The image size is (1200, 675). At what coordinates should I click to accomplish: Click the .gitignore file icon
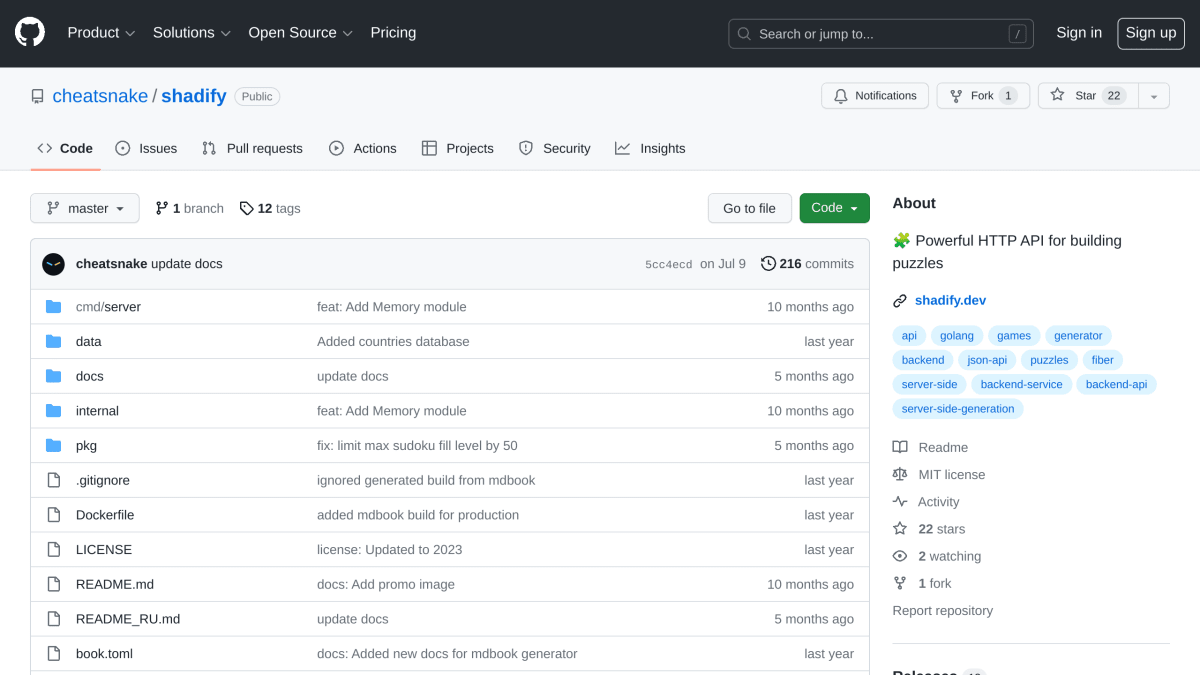pos(53,481)
